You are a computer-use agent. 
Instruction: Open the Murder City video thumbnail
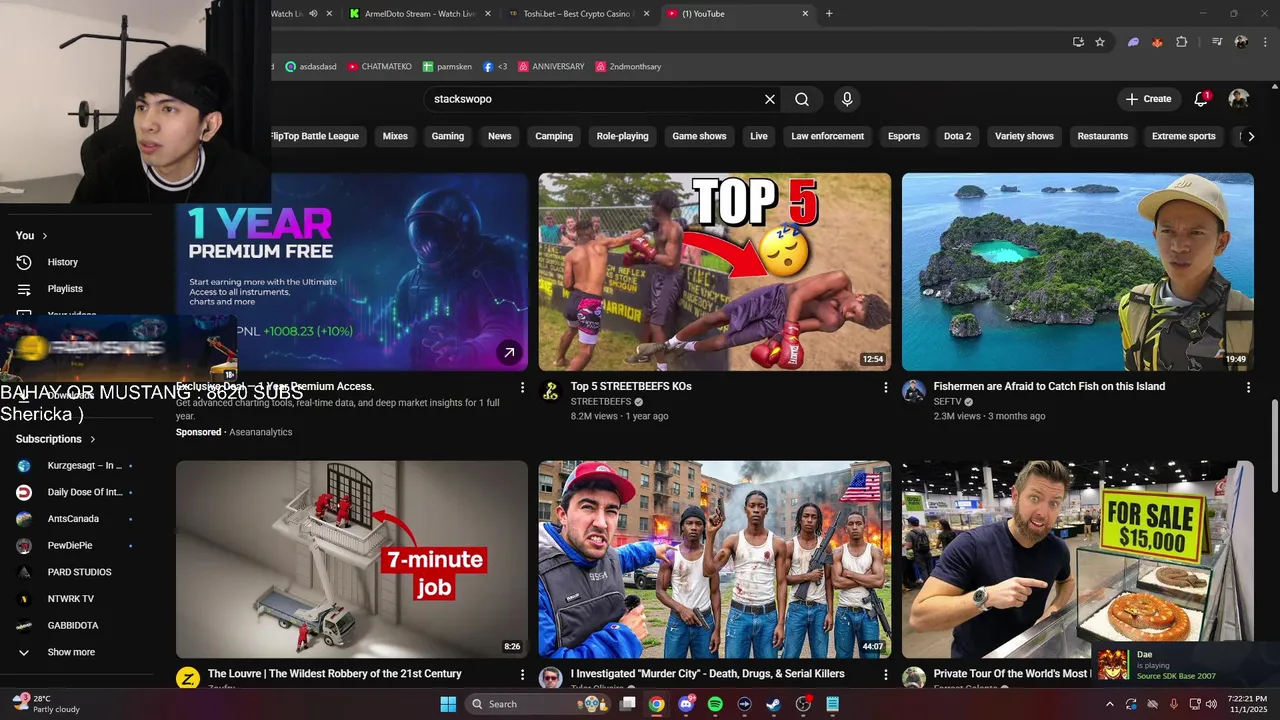715,559
